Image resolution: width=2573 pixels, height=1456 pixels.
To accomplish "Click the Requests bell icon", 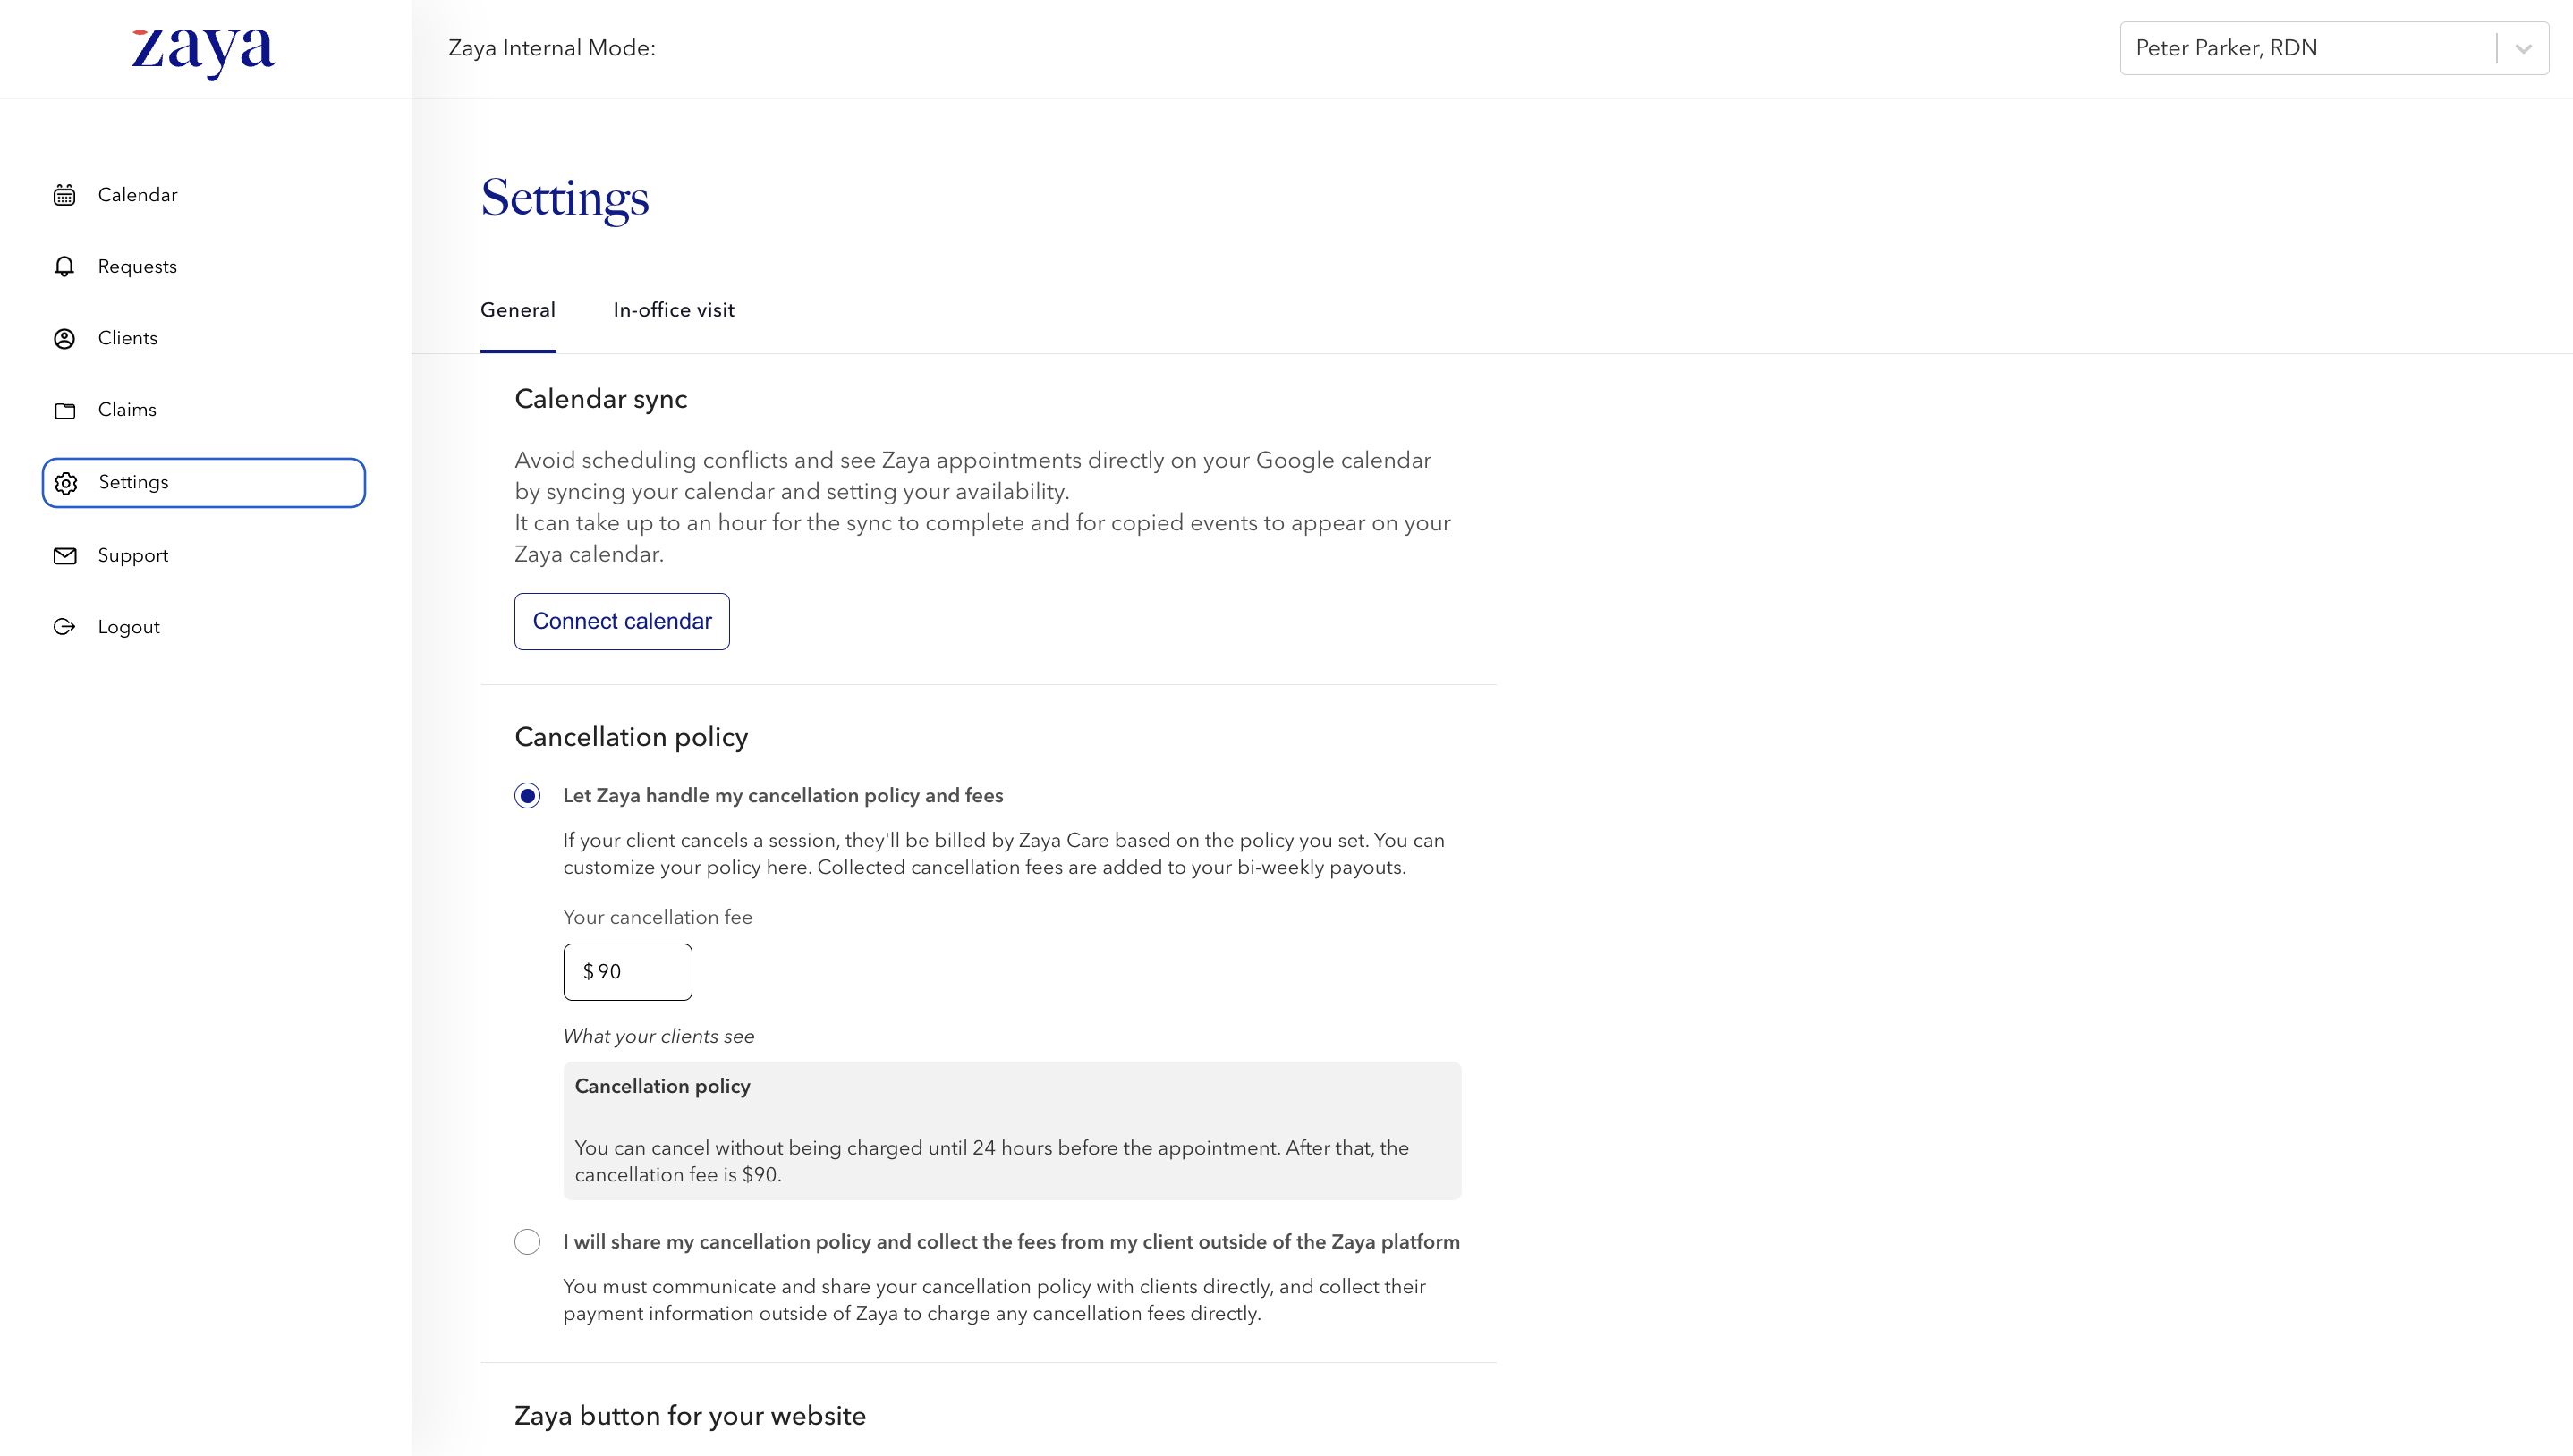I will click(65, 267).
